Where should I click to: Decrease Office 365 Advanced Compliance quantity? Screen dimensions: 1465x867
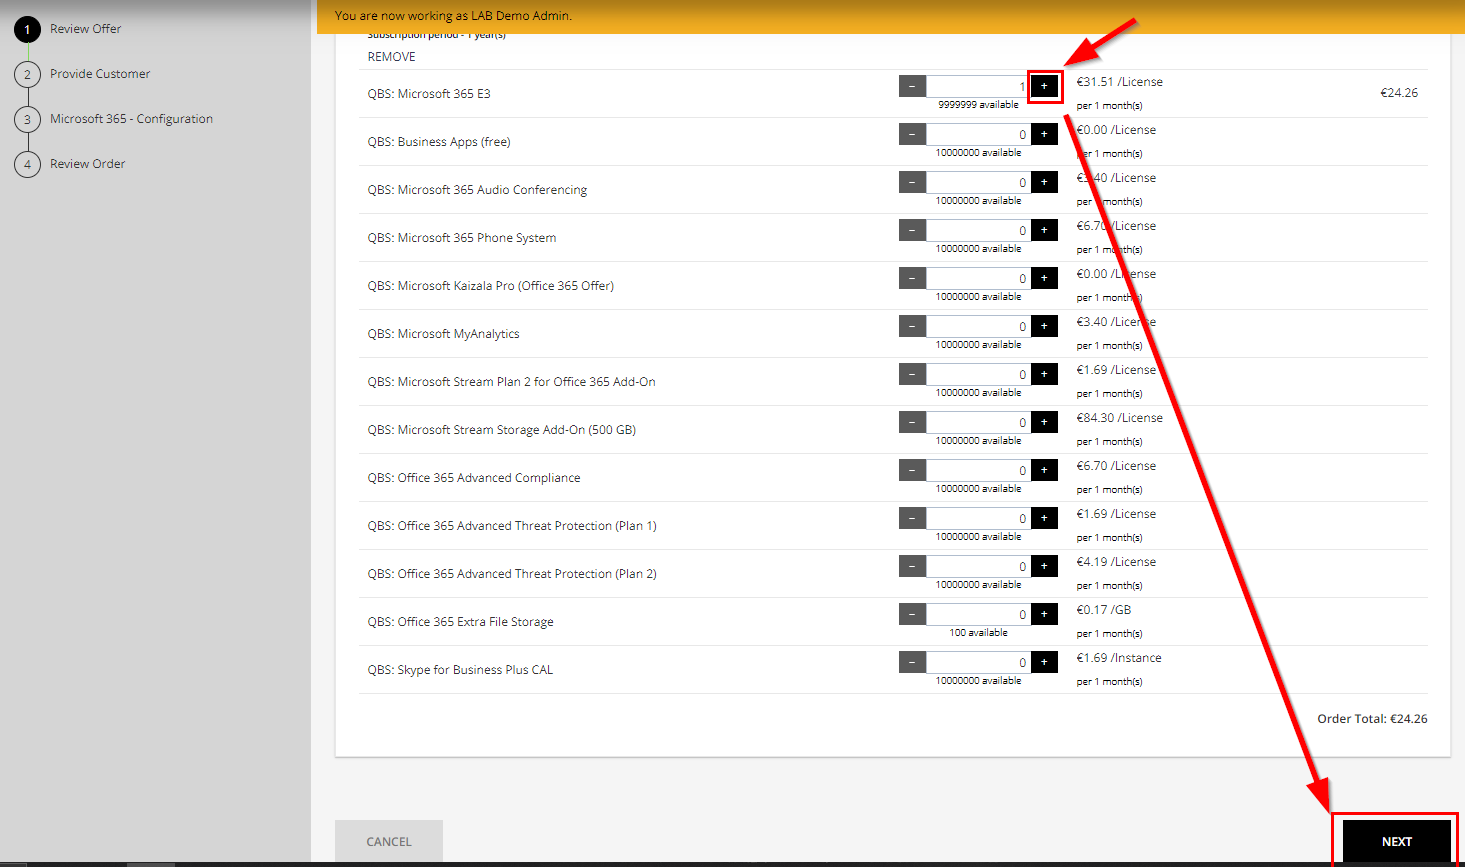coord(912,470)
